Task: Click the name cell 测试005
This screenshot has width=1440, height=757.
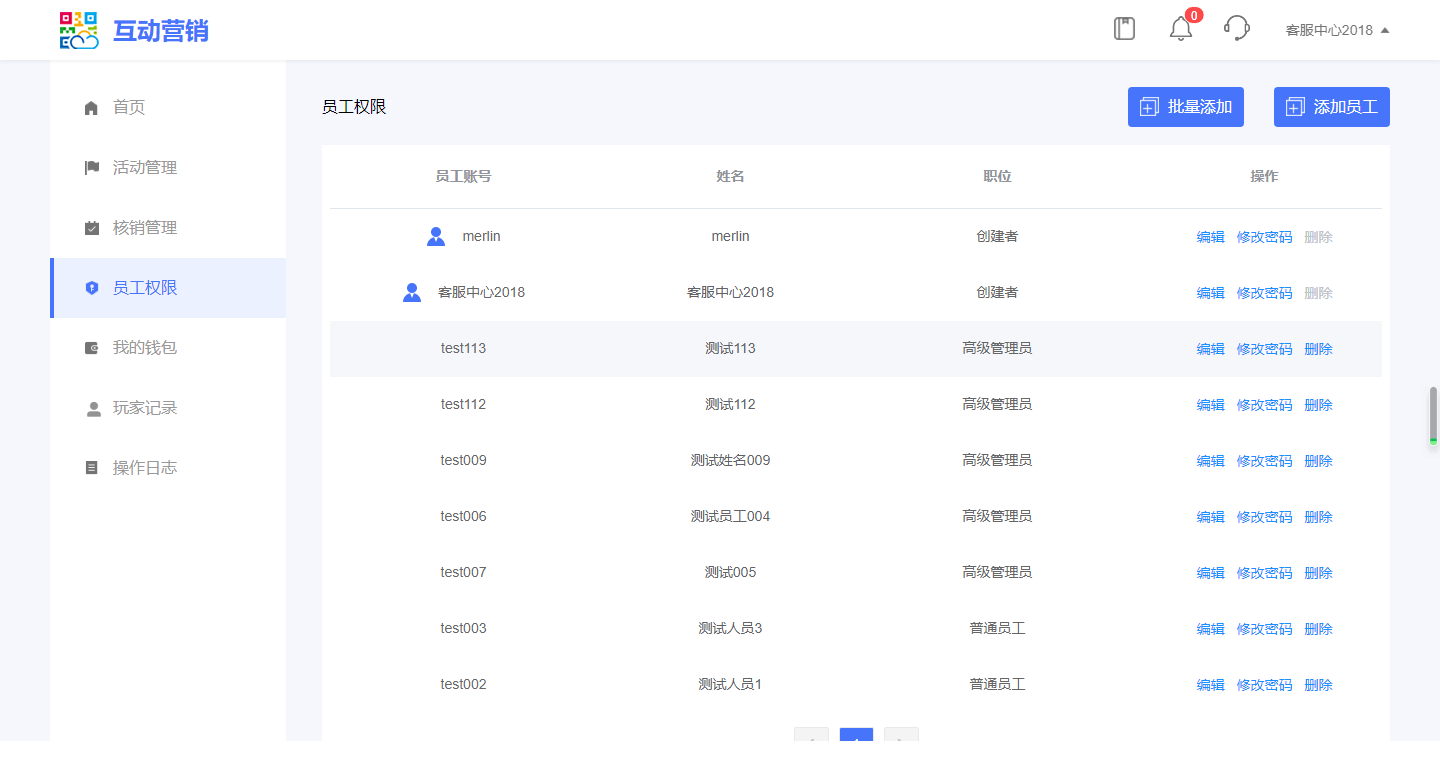Action: click(x=730, y=572)
